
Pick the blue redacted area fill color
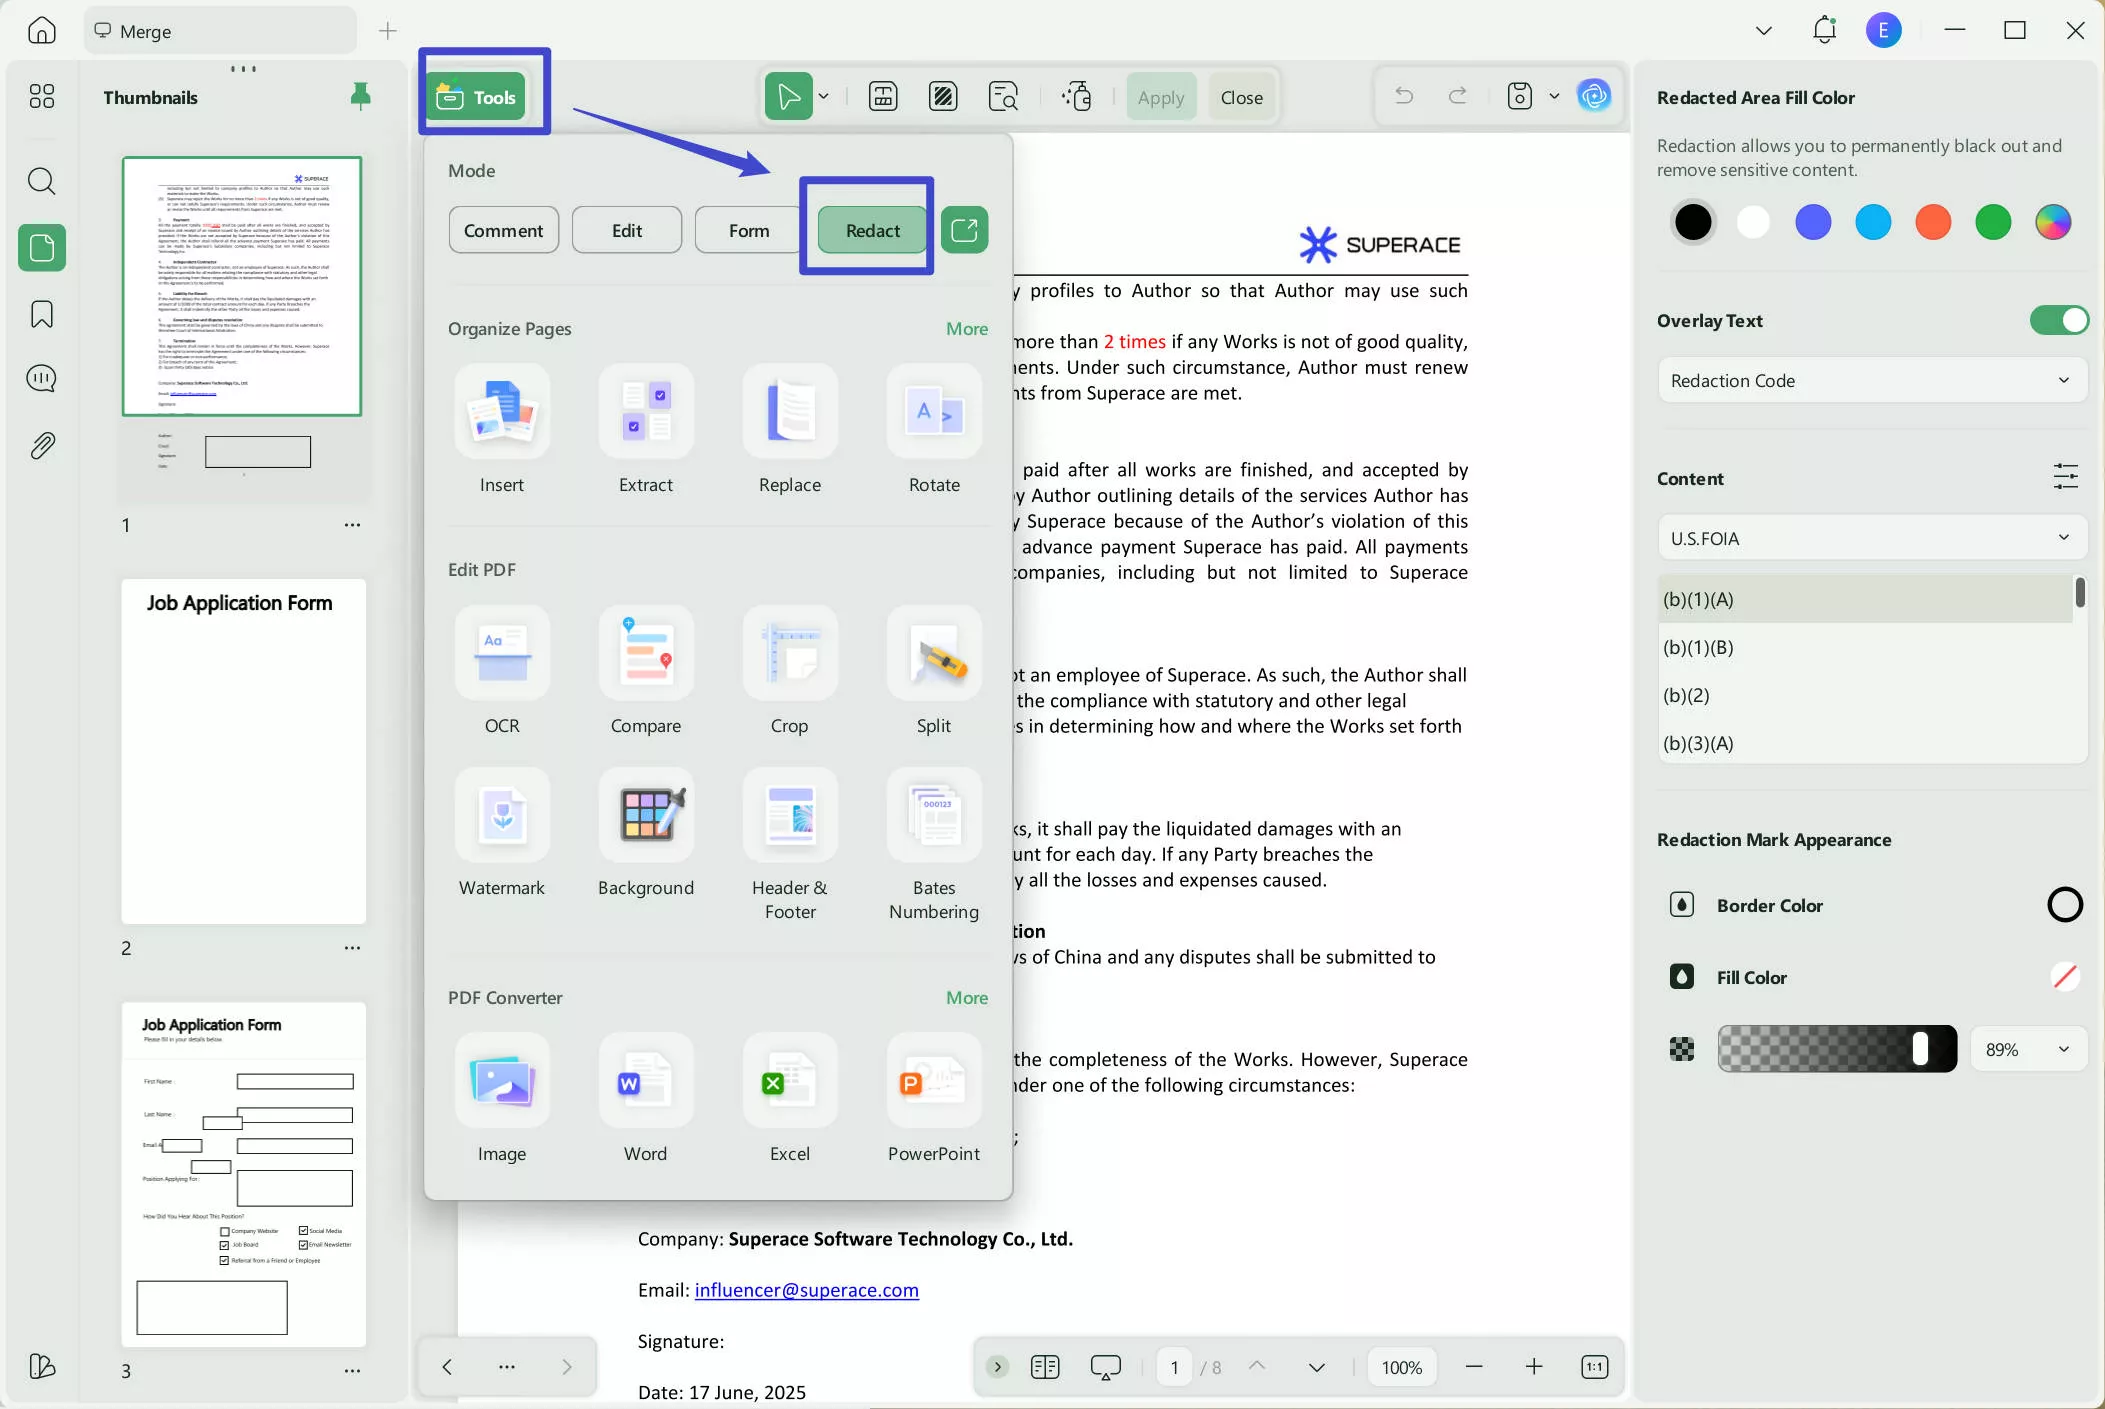1813,222
